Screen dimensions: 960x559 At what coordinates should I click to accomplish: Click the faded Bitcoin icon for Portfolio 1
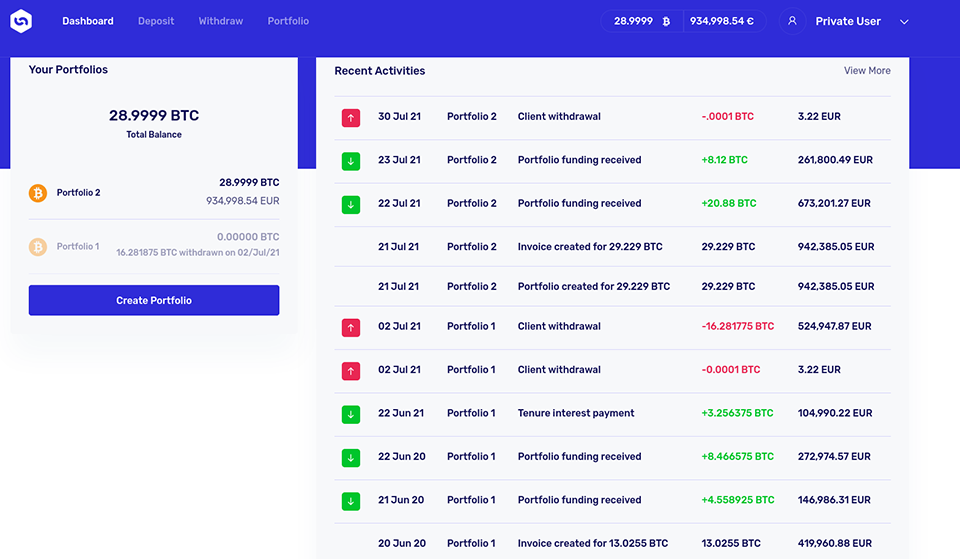(x=38, y=247)
